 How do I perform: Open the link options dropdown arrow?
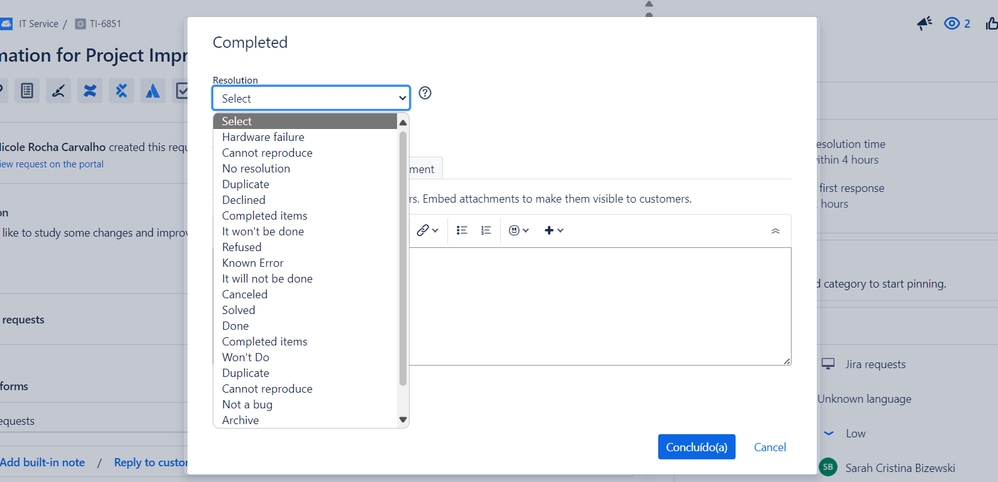coord(435,230)
